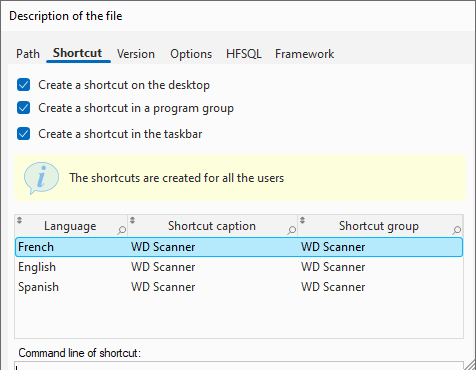
Task: Open the Options tab
Action: click(x=191, y=54)
